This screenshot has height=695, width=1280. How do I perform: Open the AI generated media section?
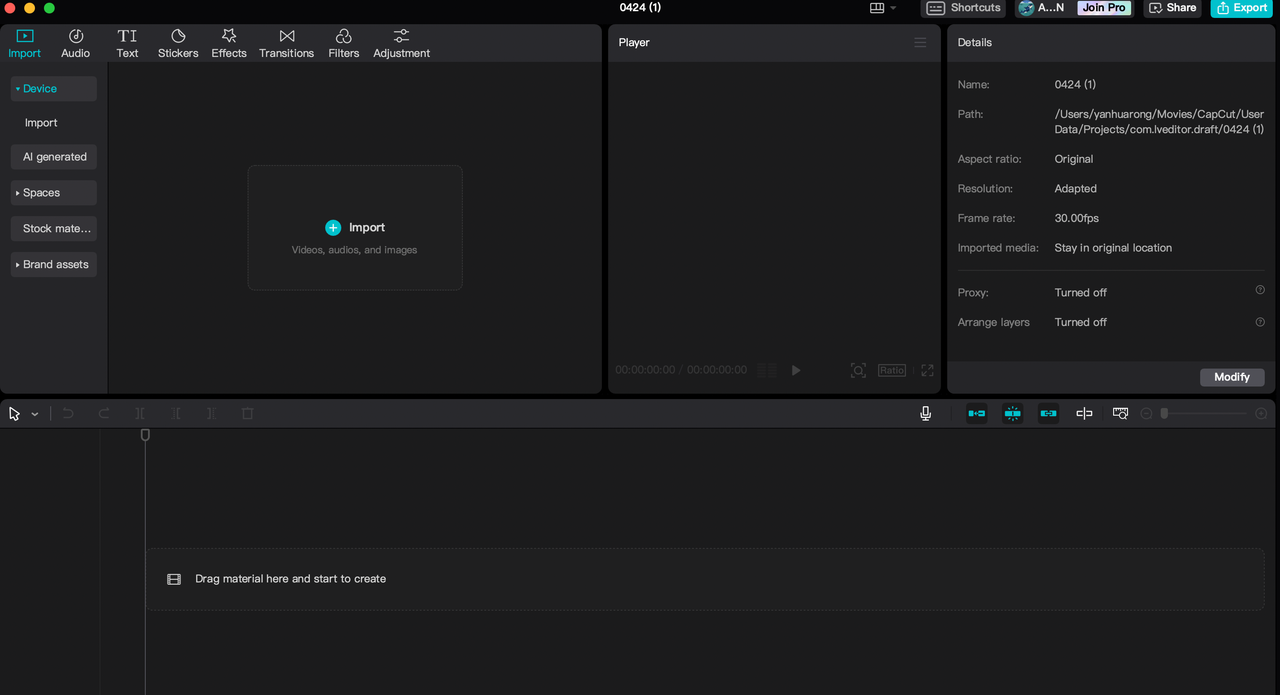point(54,157)
